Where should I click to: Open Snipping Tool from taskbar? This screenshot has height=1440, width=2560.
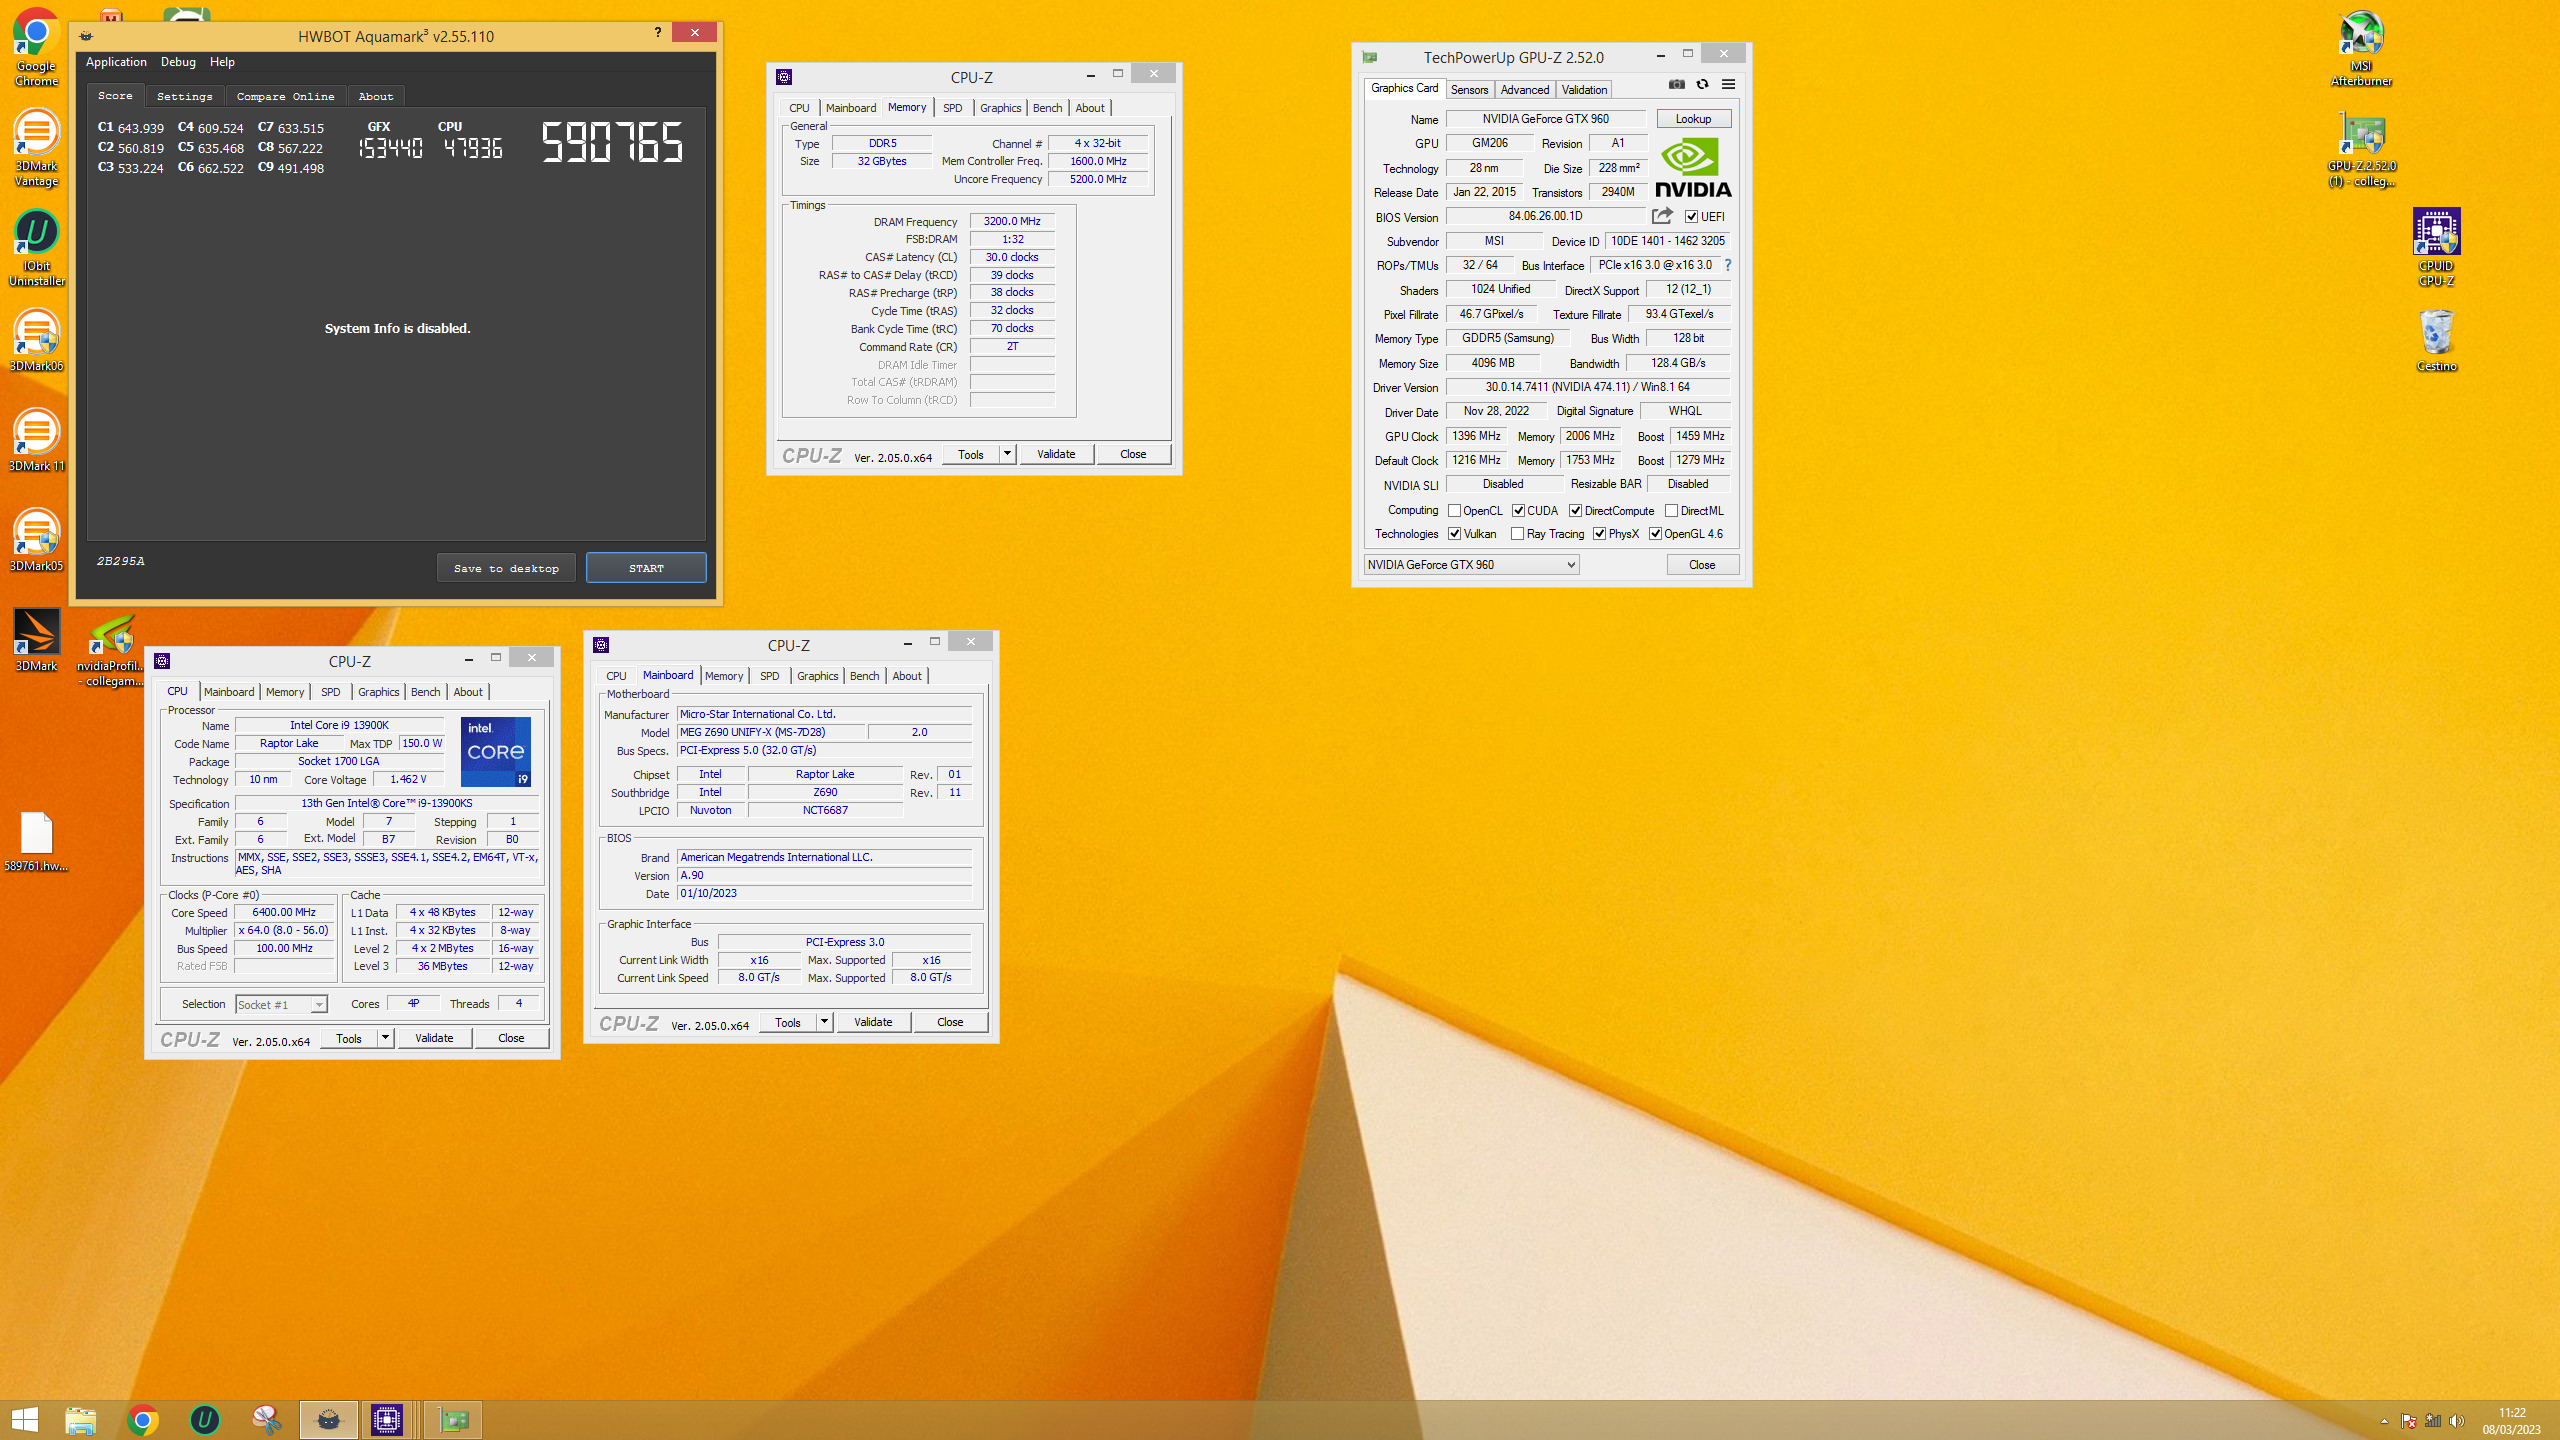pos(266,1419)
